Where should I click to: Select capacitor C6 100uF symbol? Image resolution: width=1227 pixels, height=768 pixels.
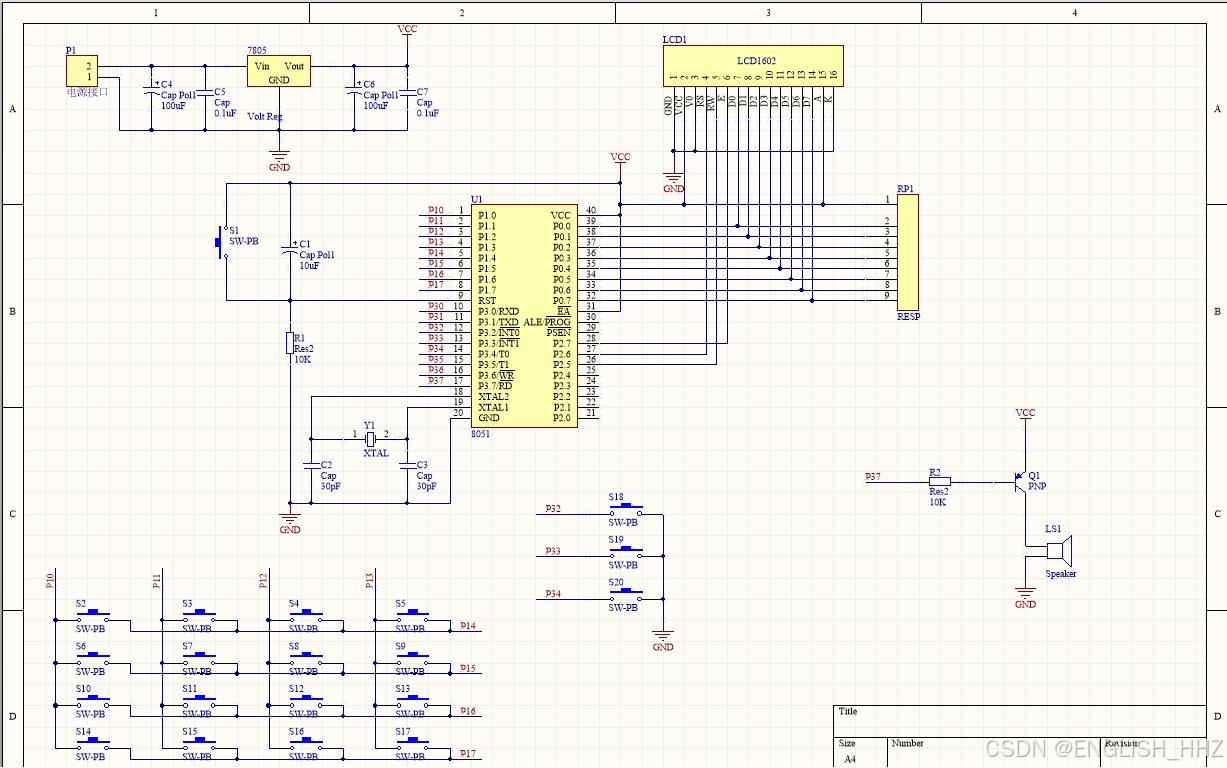click(354, 92)
